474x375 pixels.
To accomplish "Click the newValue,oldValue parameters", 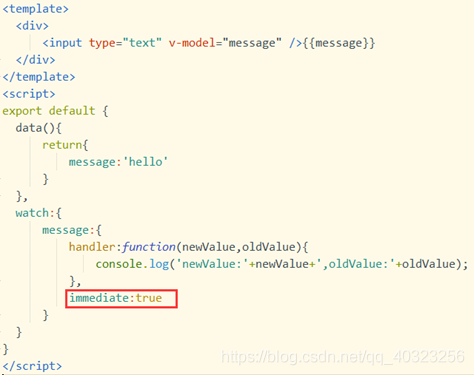I will coord(239,247).
